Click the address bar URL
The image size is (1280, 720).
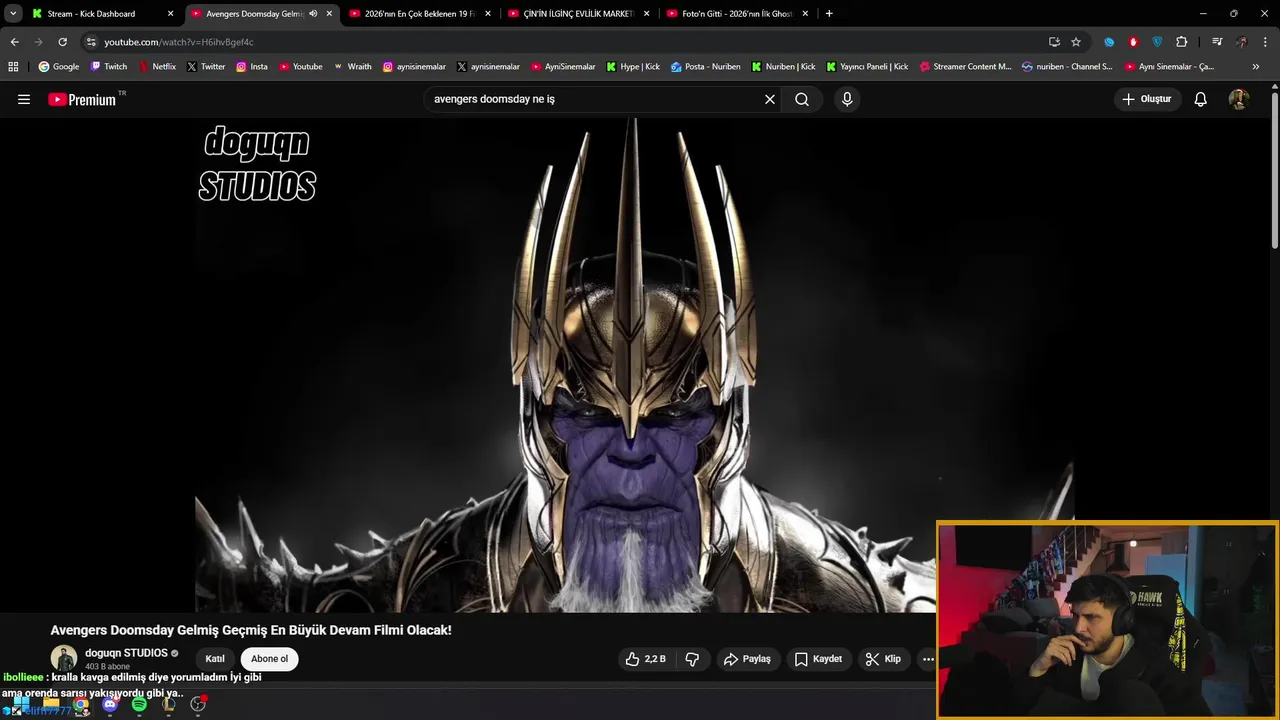[179, 42]
